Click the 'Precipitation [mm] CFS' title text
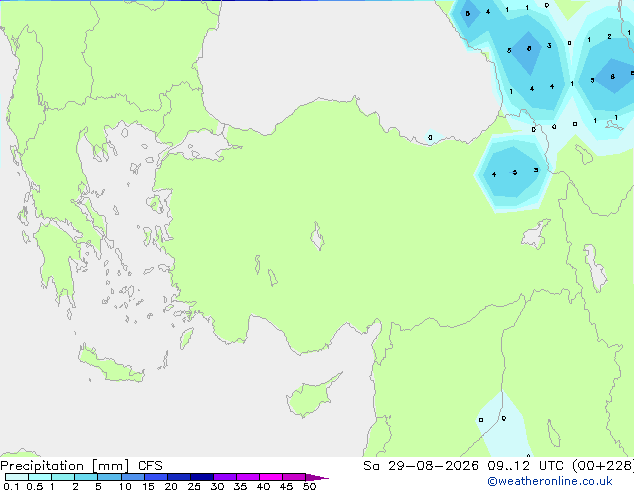 tap(81, 466)
